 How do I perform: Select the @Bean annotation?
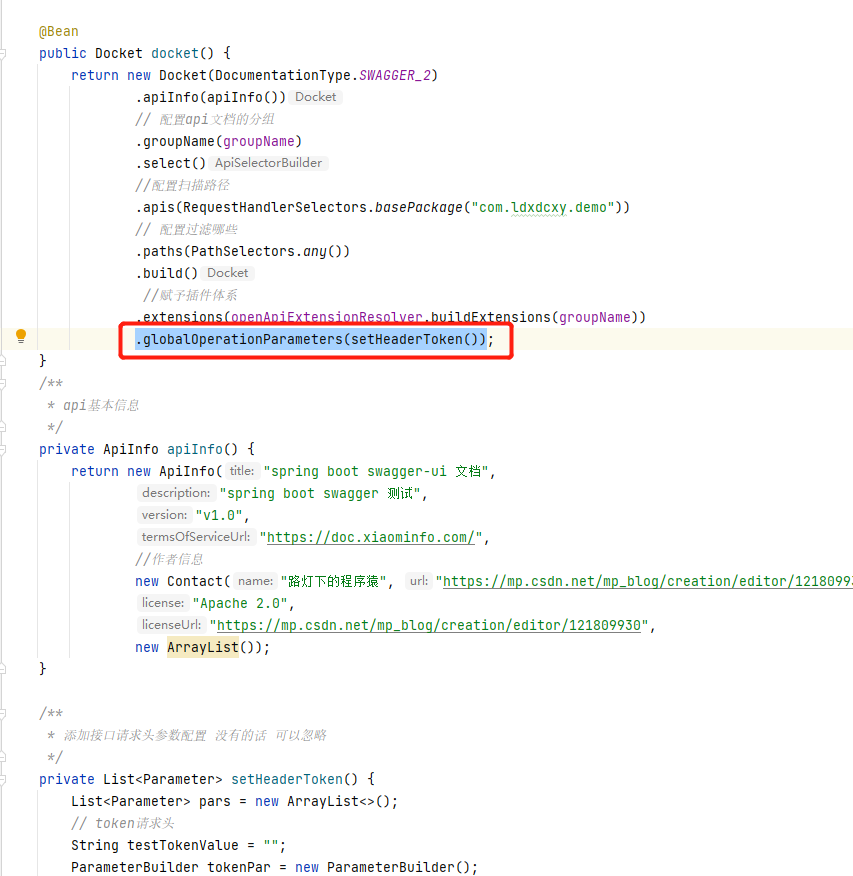tap(57, 30)
